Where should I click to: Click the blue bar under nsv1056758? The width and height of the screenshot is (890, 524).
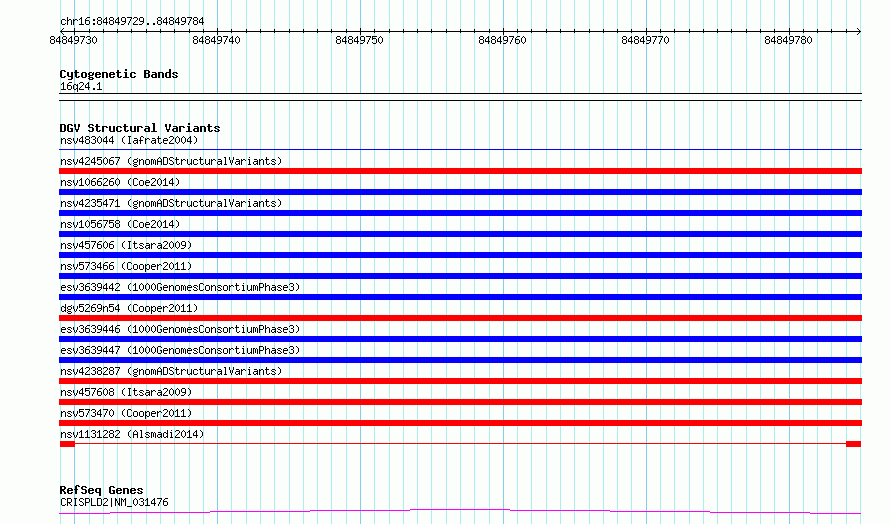pyautogui.click(x=460, y=234)
